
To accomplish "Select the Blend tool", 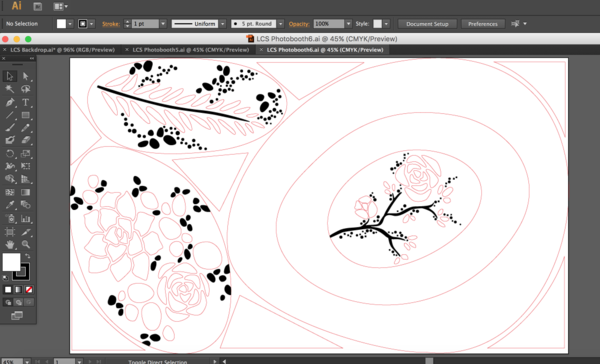I will [26, 205].
